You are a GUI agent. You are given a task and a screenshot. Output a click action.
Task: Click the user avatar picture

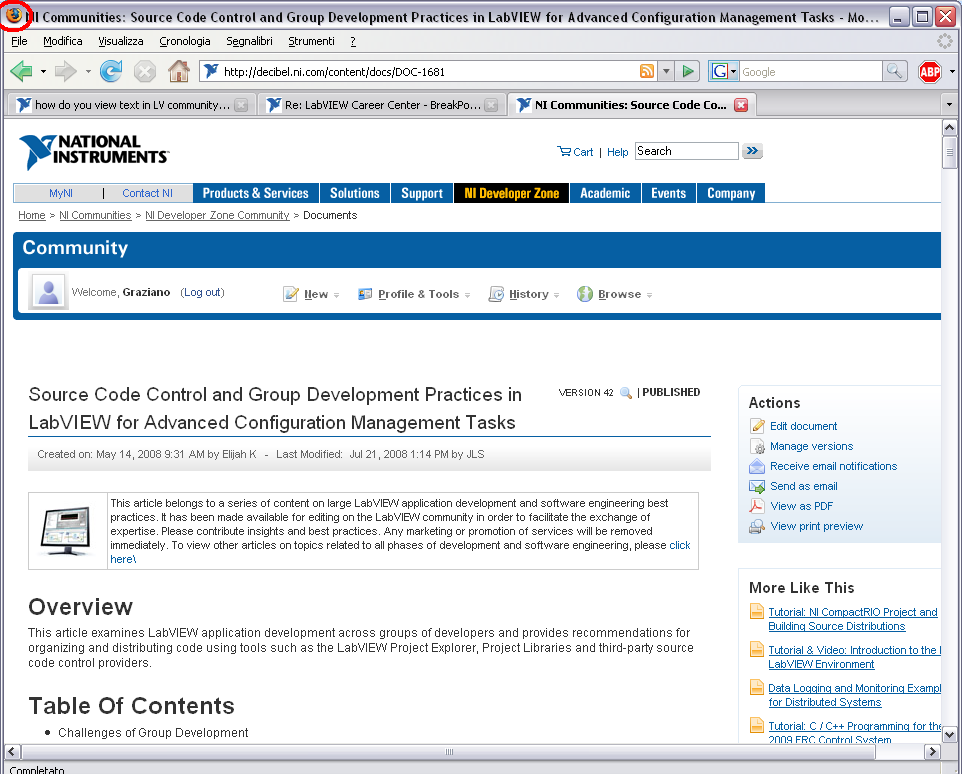click(48, 292)
